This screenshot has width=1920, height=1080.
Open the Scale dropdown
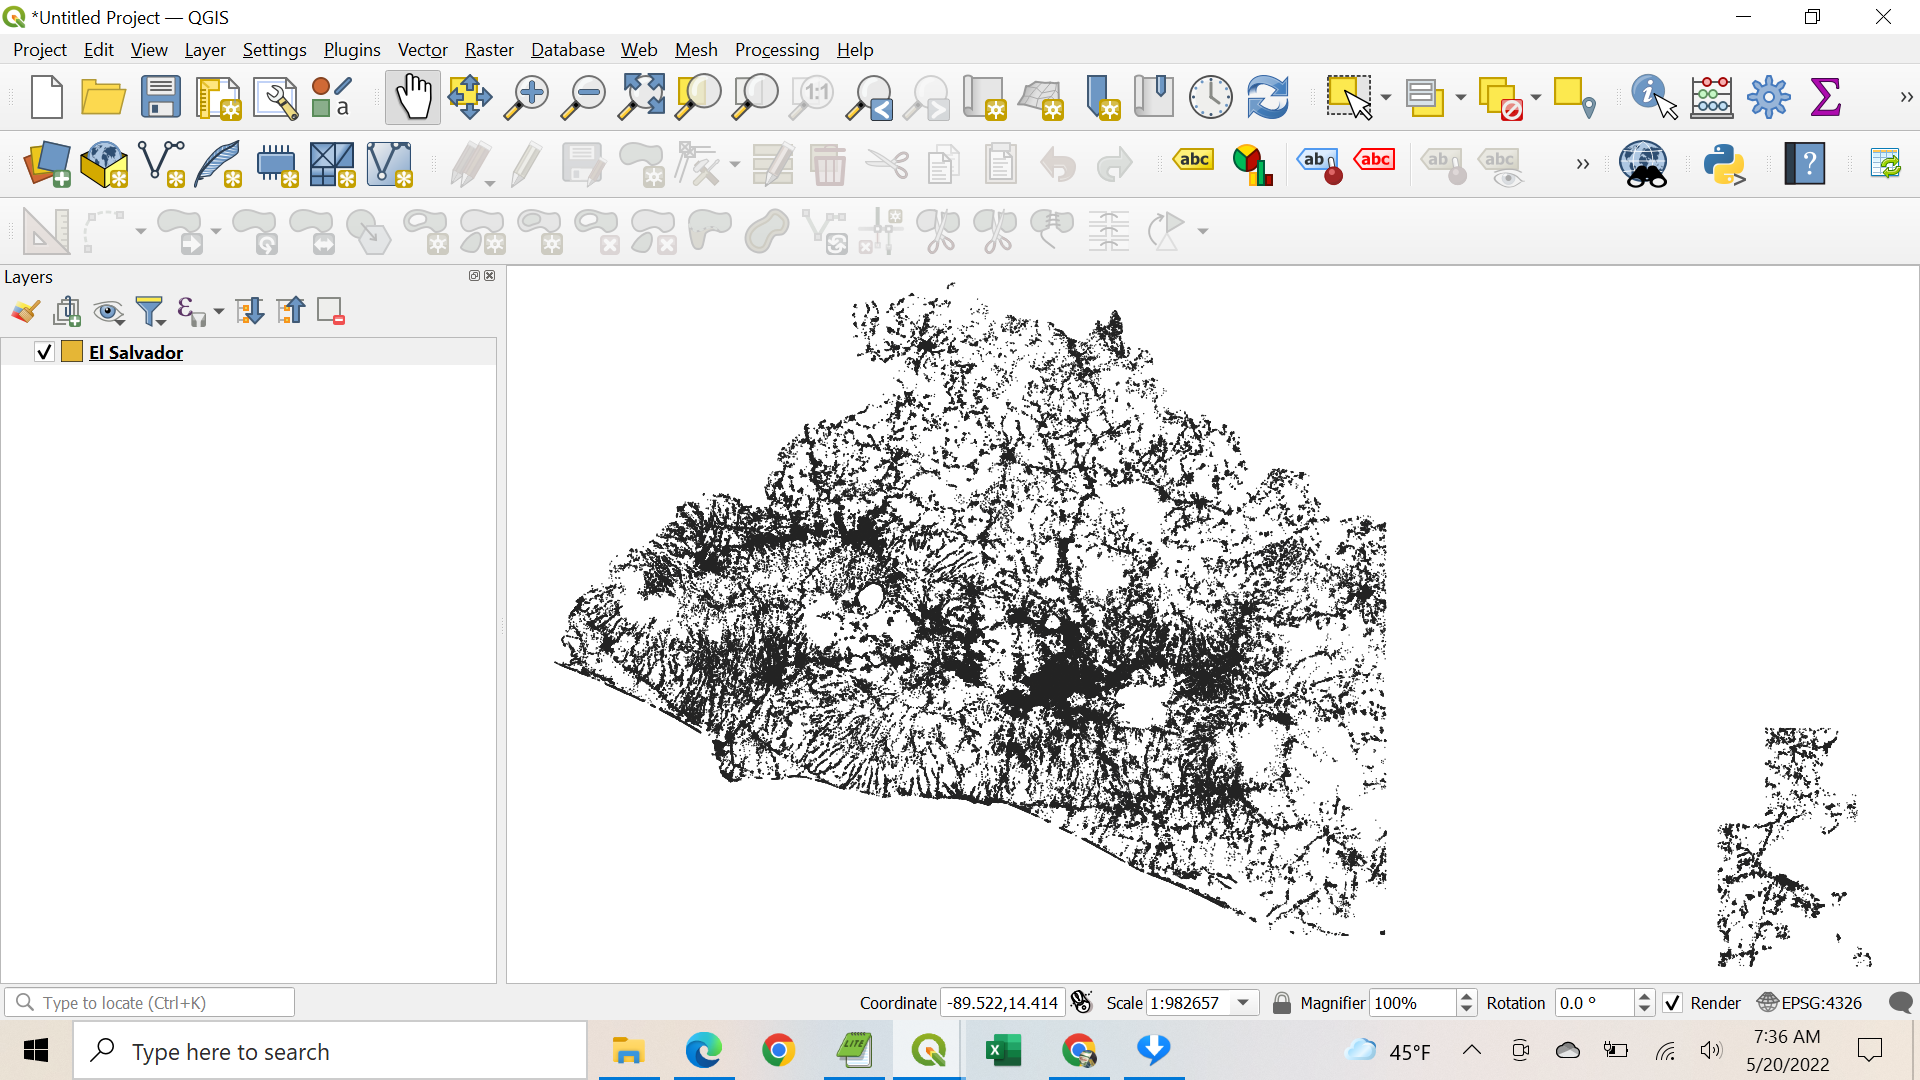pyautogui.click(x=1243, y=1002)
